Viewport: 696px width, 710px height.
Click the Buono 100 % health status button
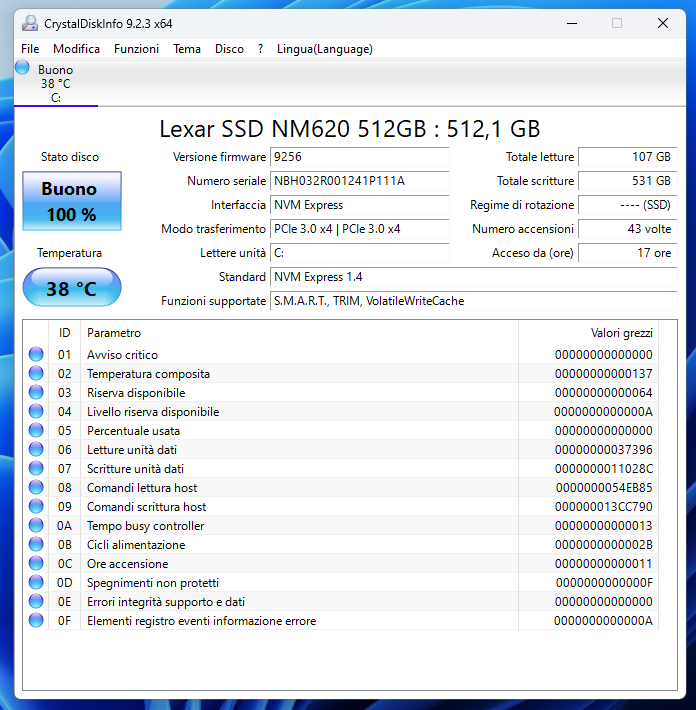tap(72, 201)
